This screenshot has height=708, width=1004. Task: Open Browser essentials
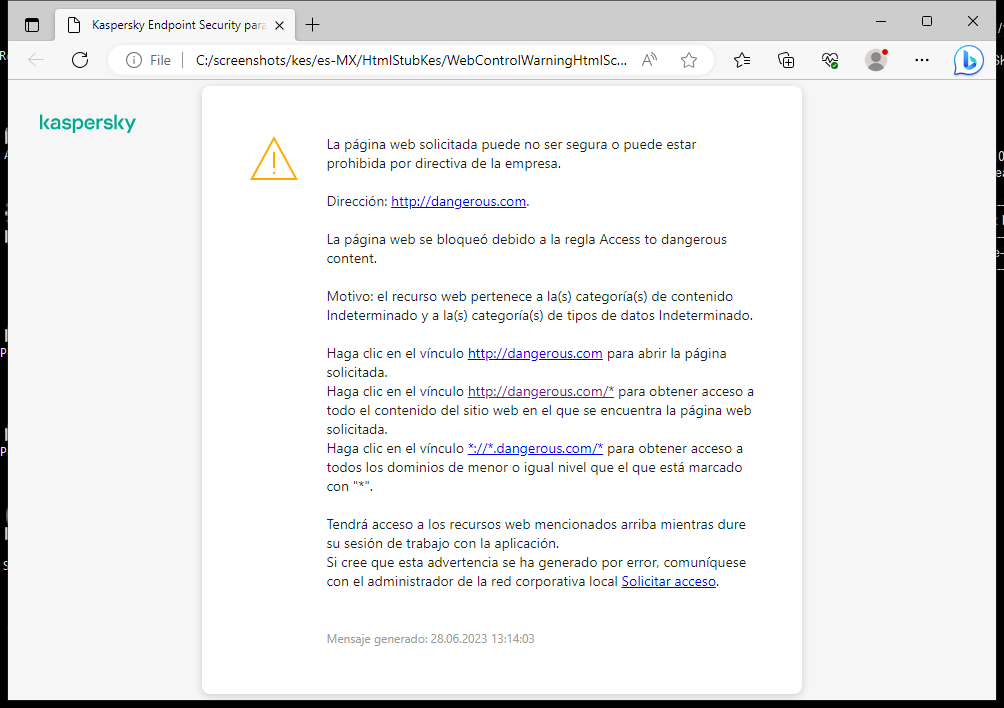coord(830,60)
